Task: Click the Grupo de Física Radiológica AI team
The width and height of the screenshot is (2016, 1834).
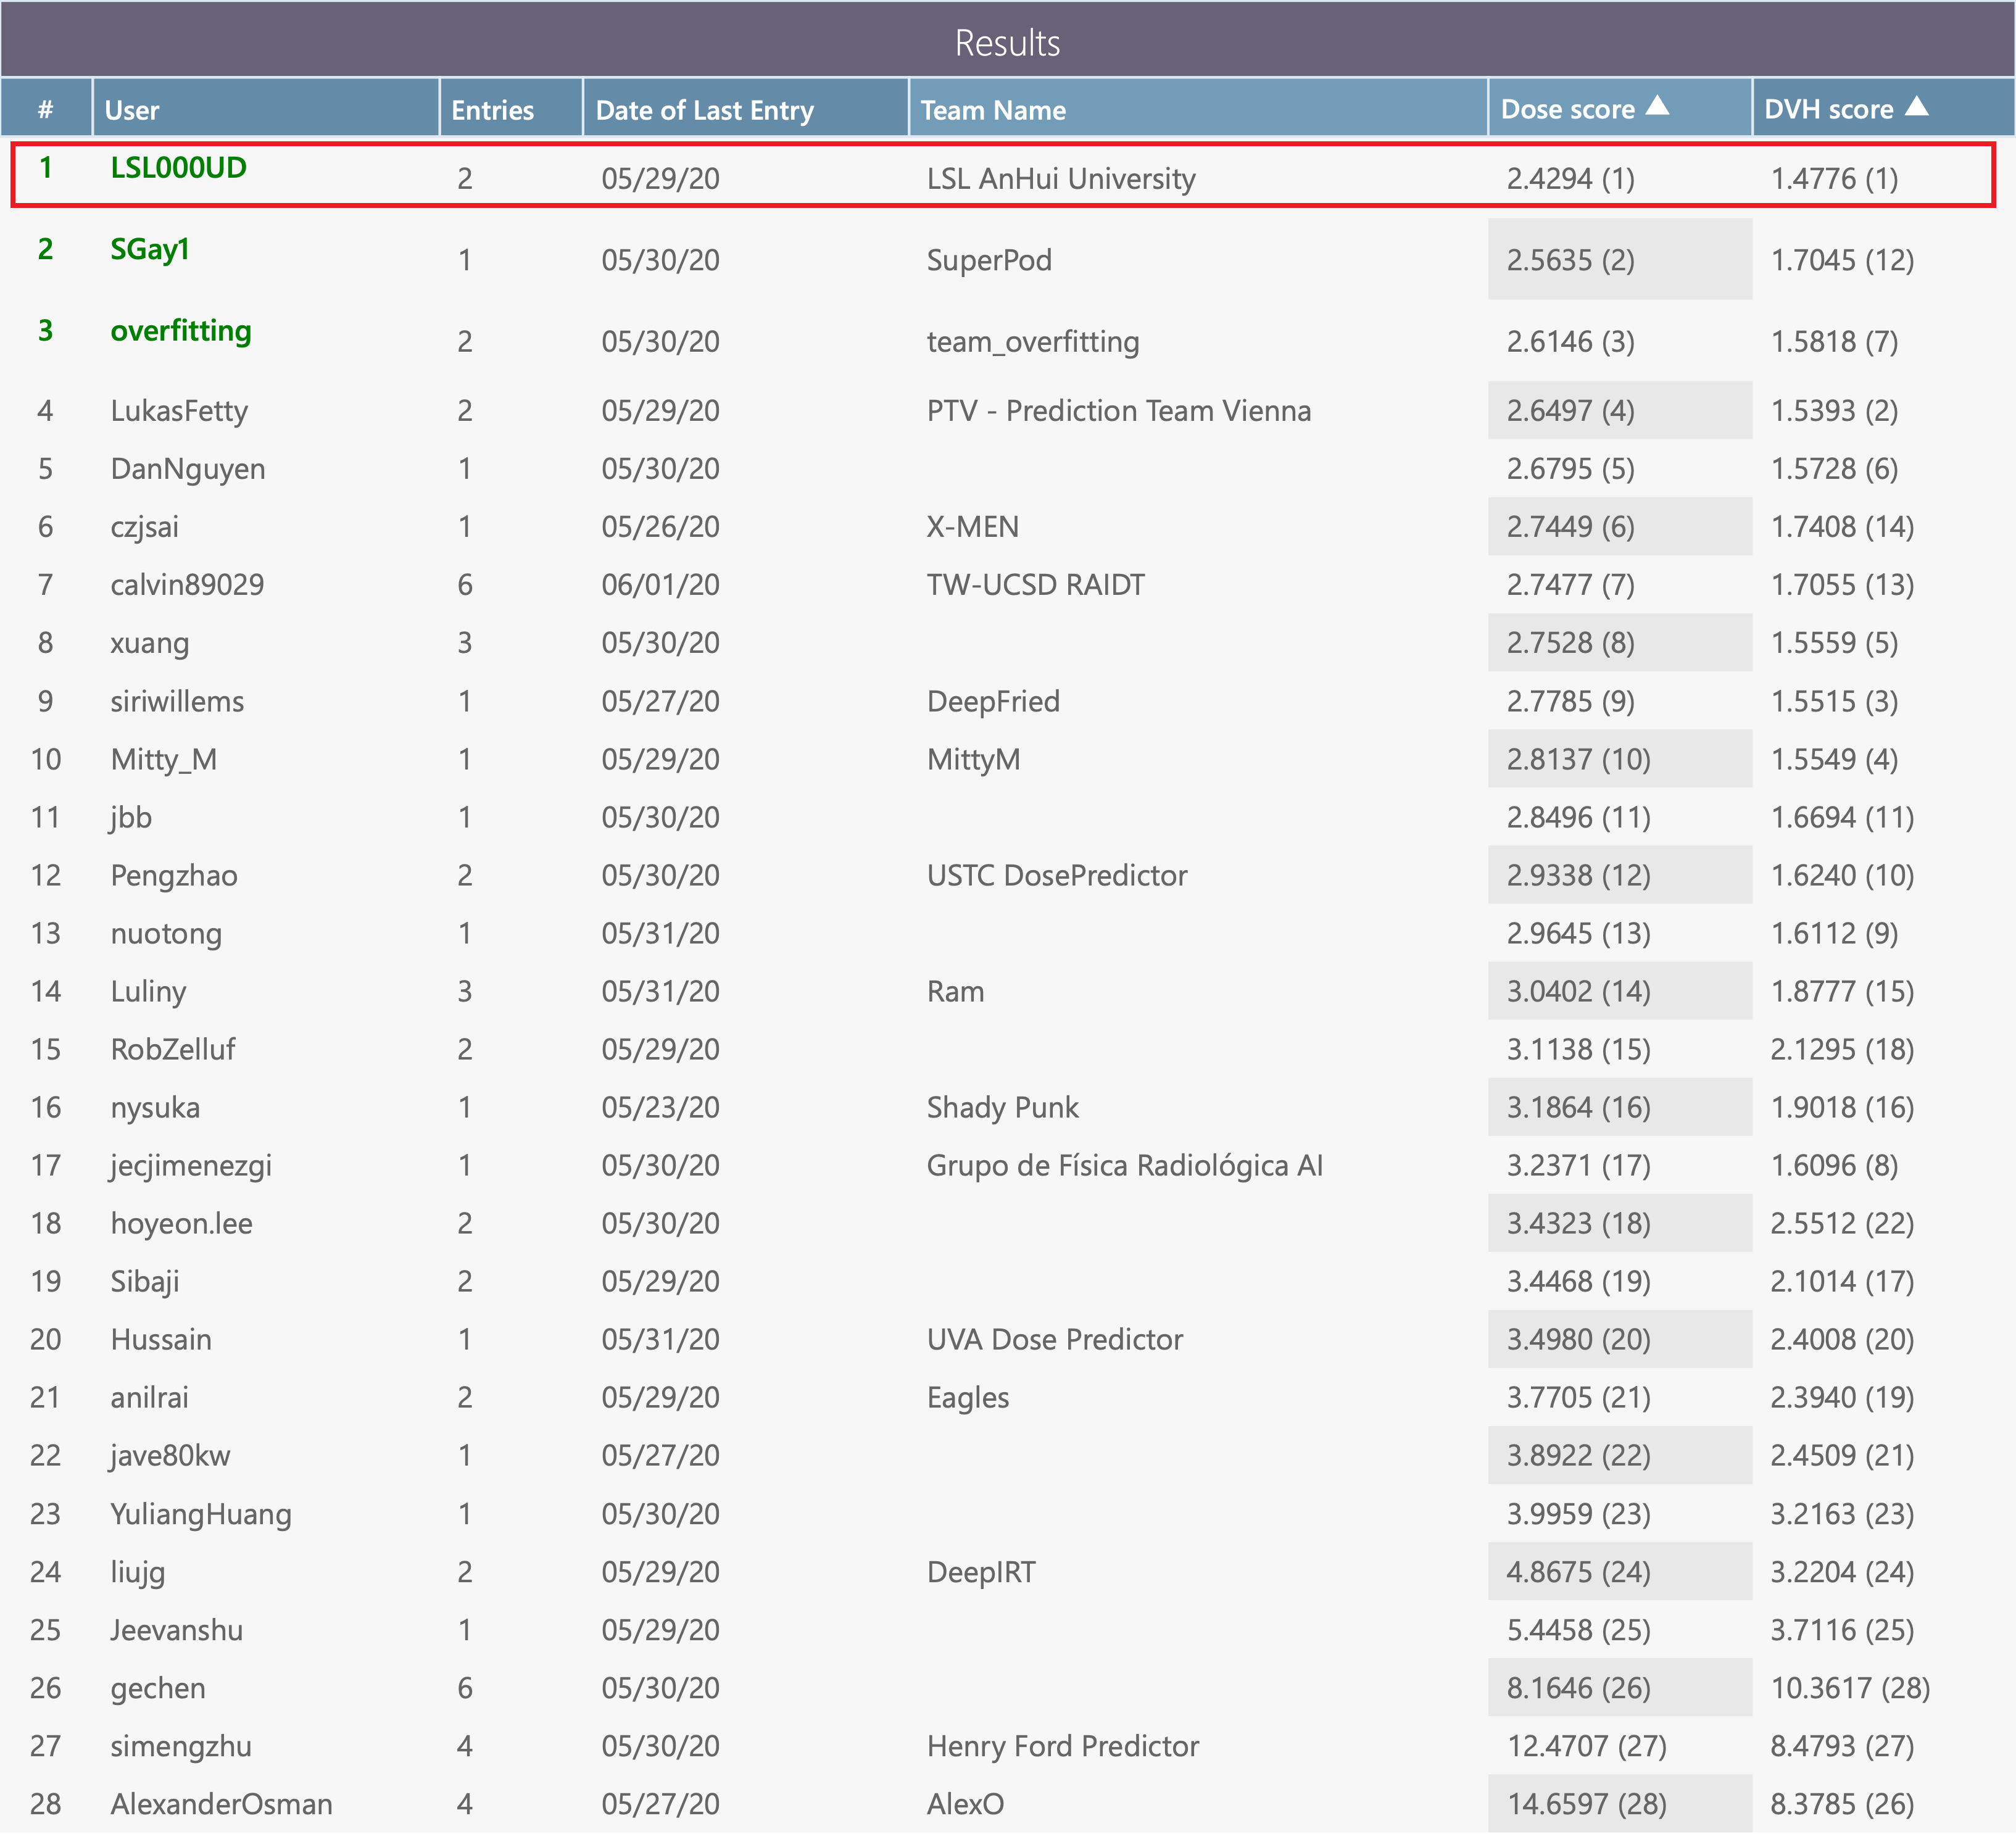Action: 1124,1166
